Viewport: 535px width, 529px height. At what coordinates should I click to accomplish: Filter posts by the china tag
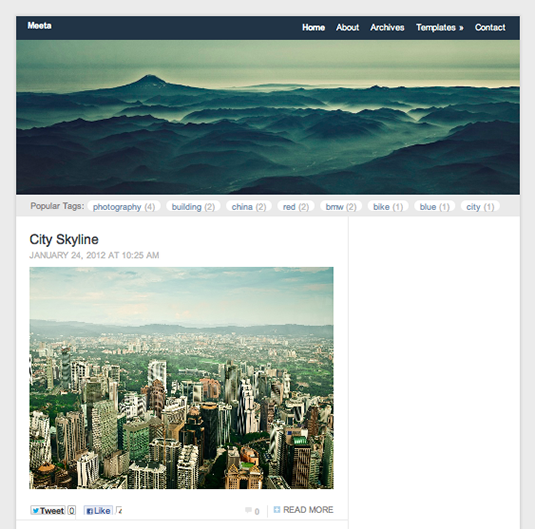[x=249, y=207]
